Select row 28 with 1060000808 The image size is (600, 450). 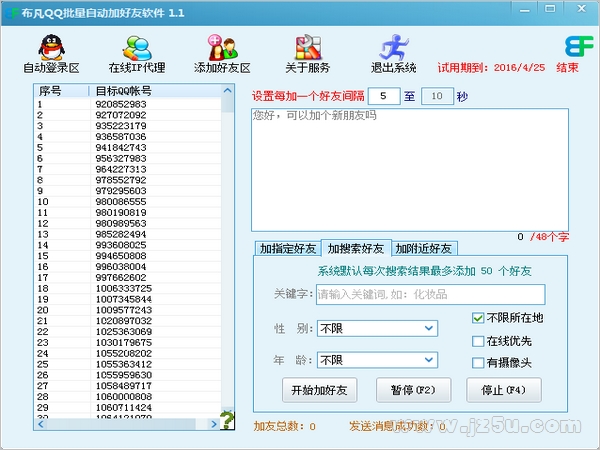[128, 397]
